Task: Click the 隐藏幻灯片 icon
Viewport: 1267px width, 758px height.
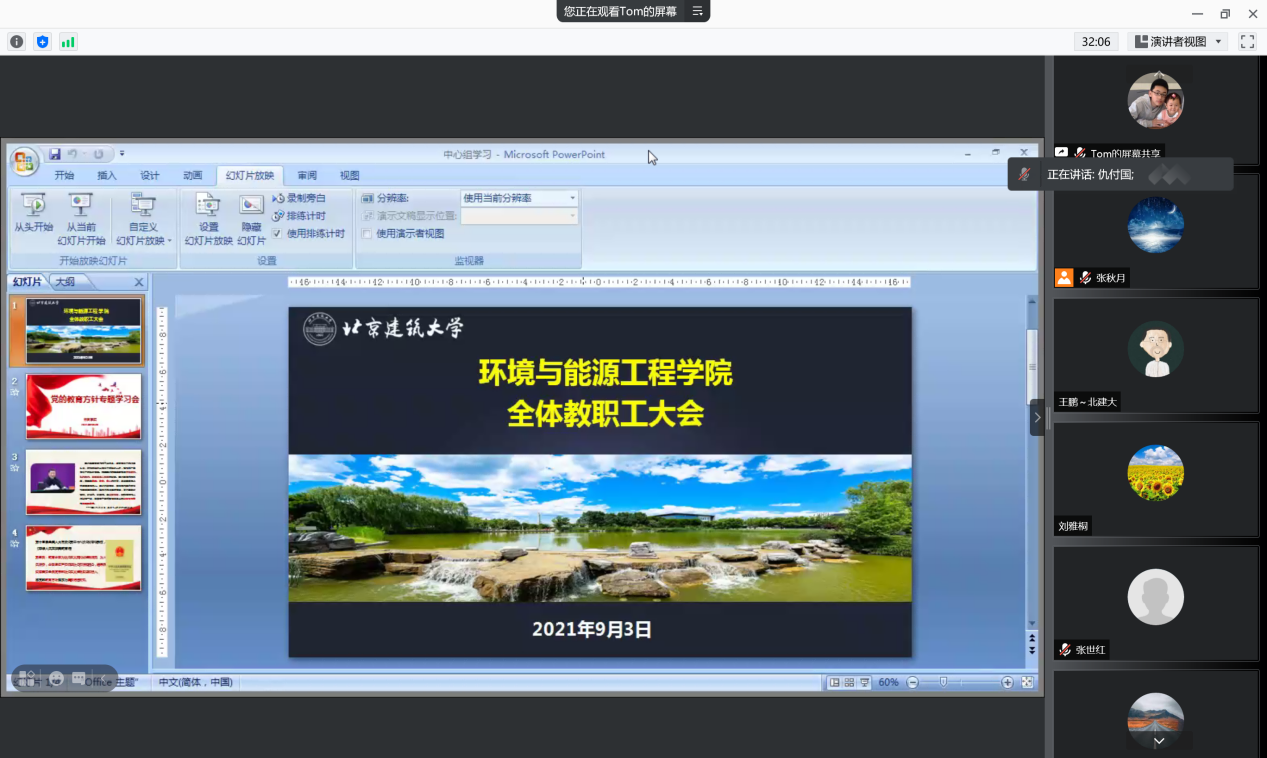Action: pos(251,206)
